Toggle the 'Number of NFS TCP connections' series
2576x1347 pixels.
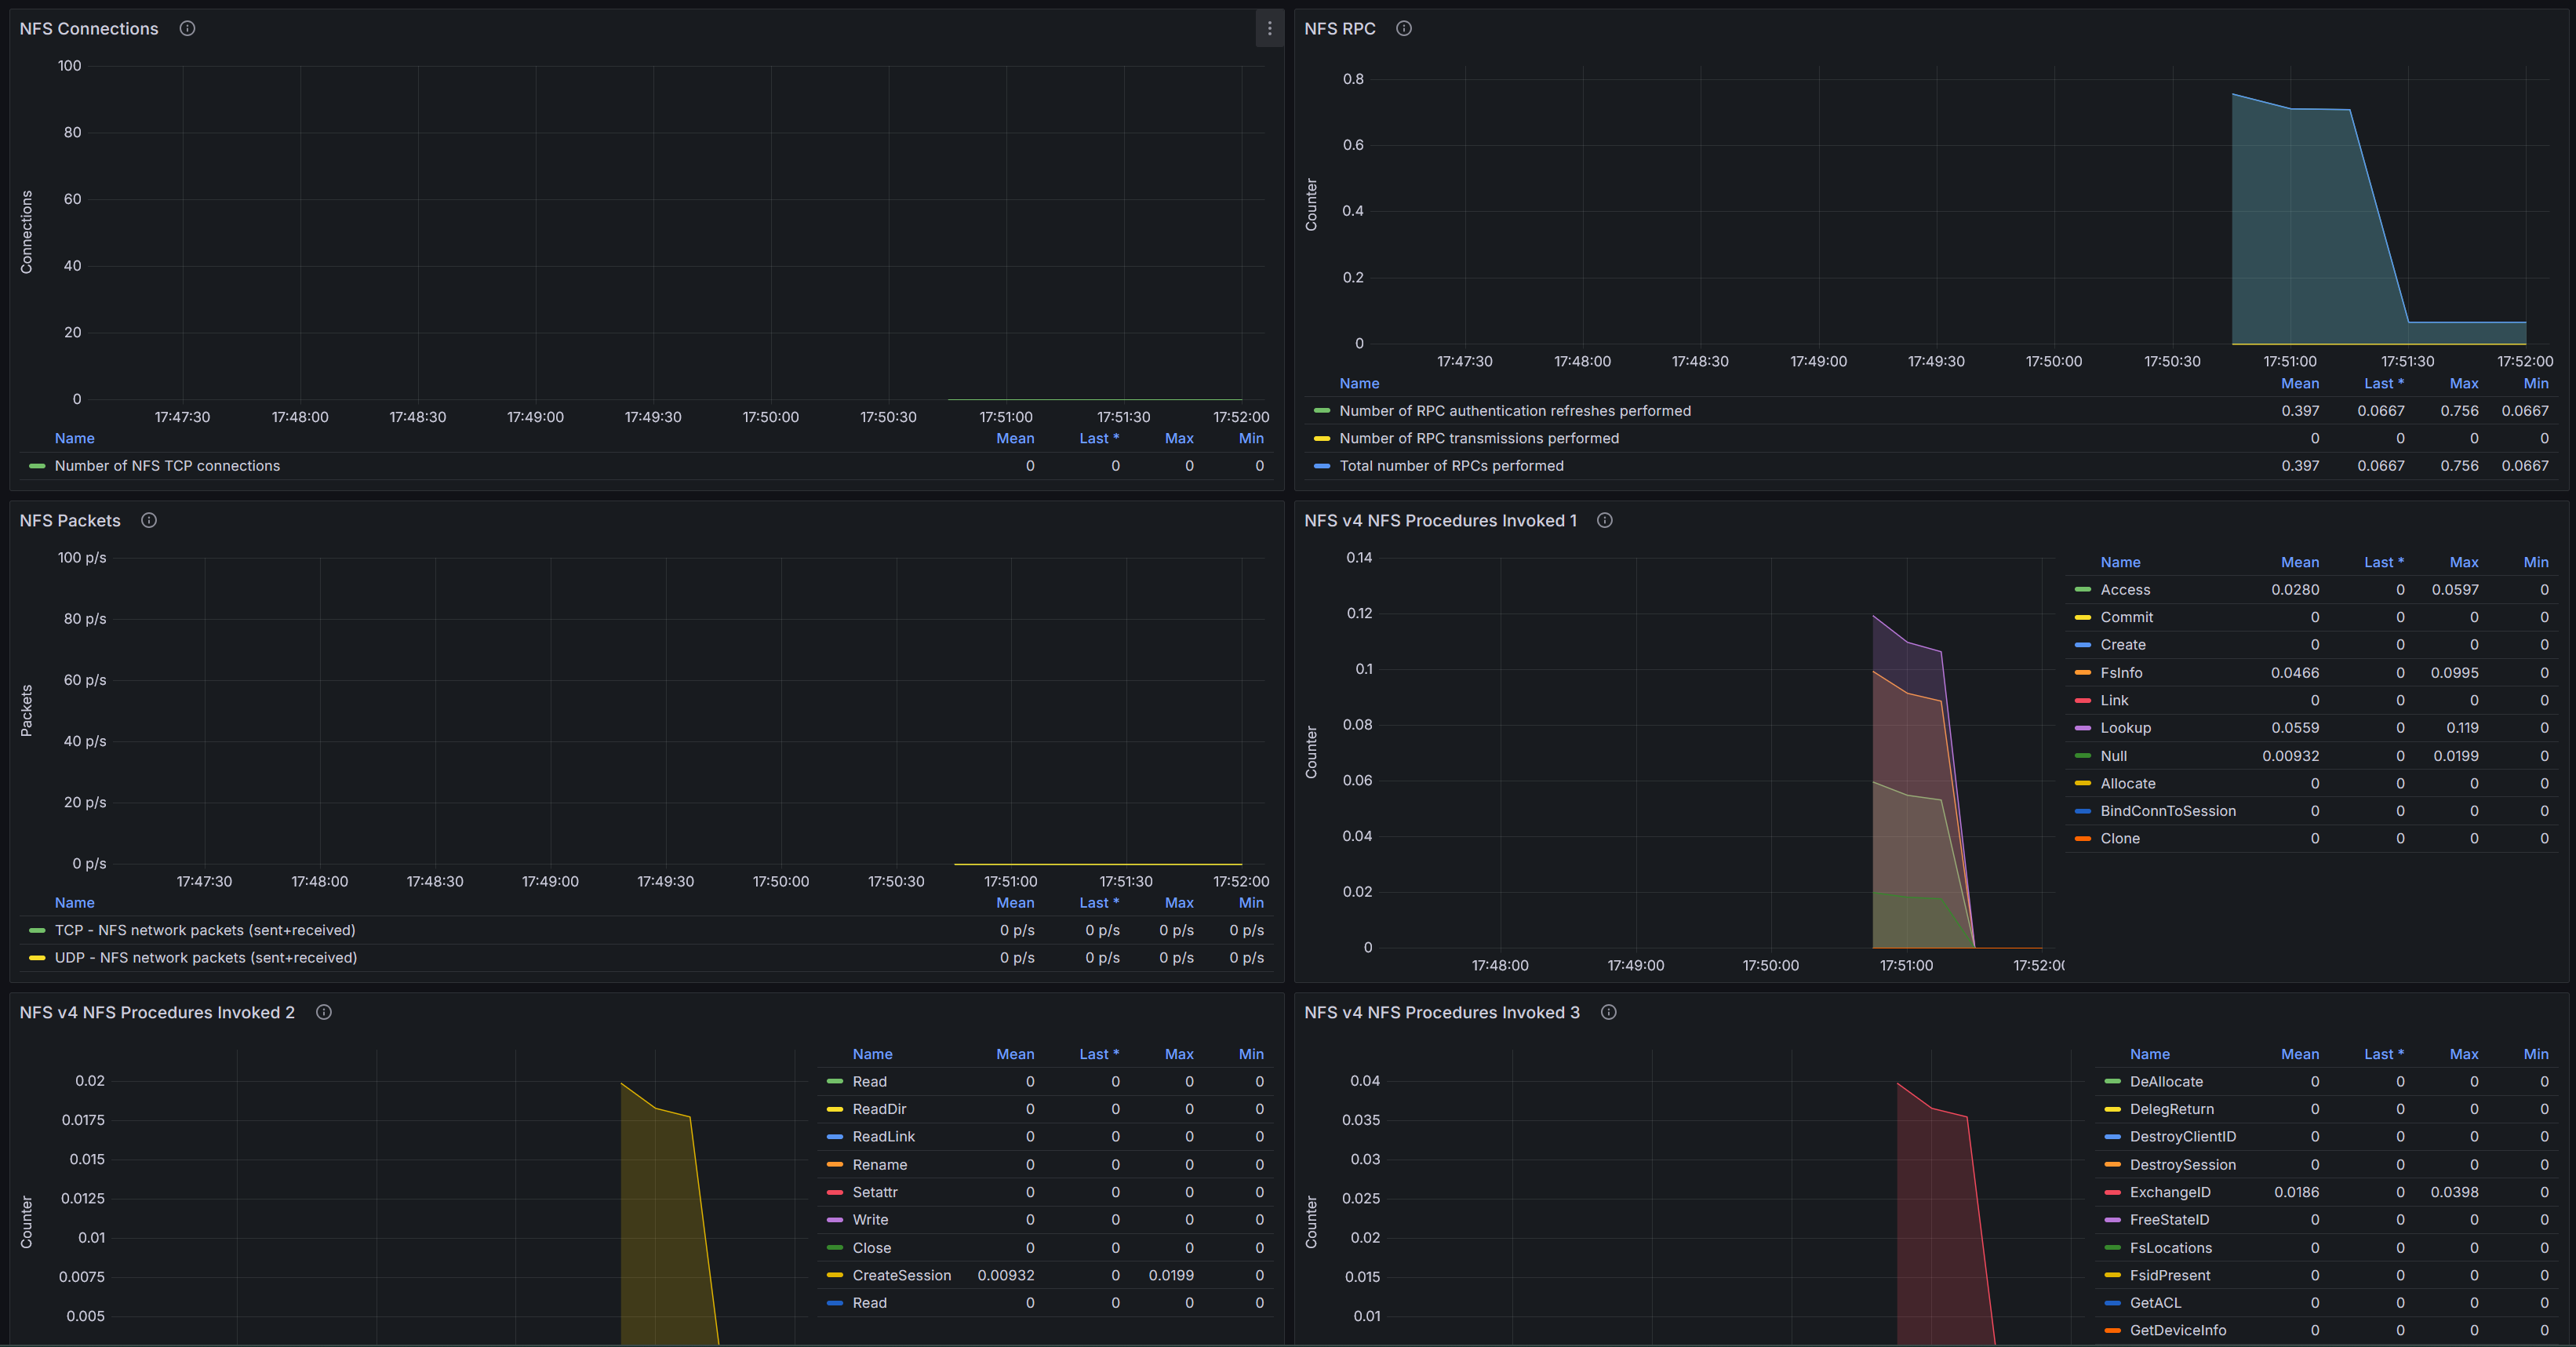(x=167, y=465)
